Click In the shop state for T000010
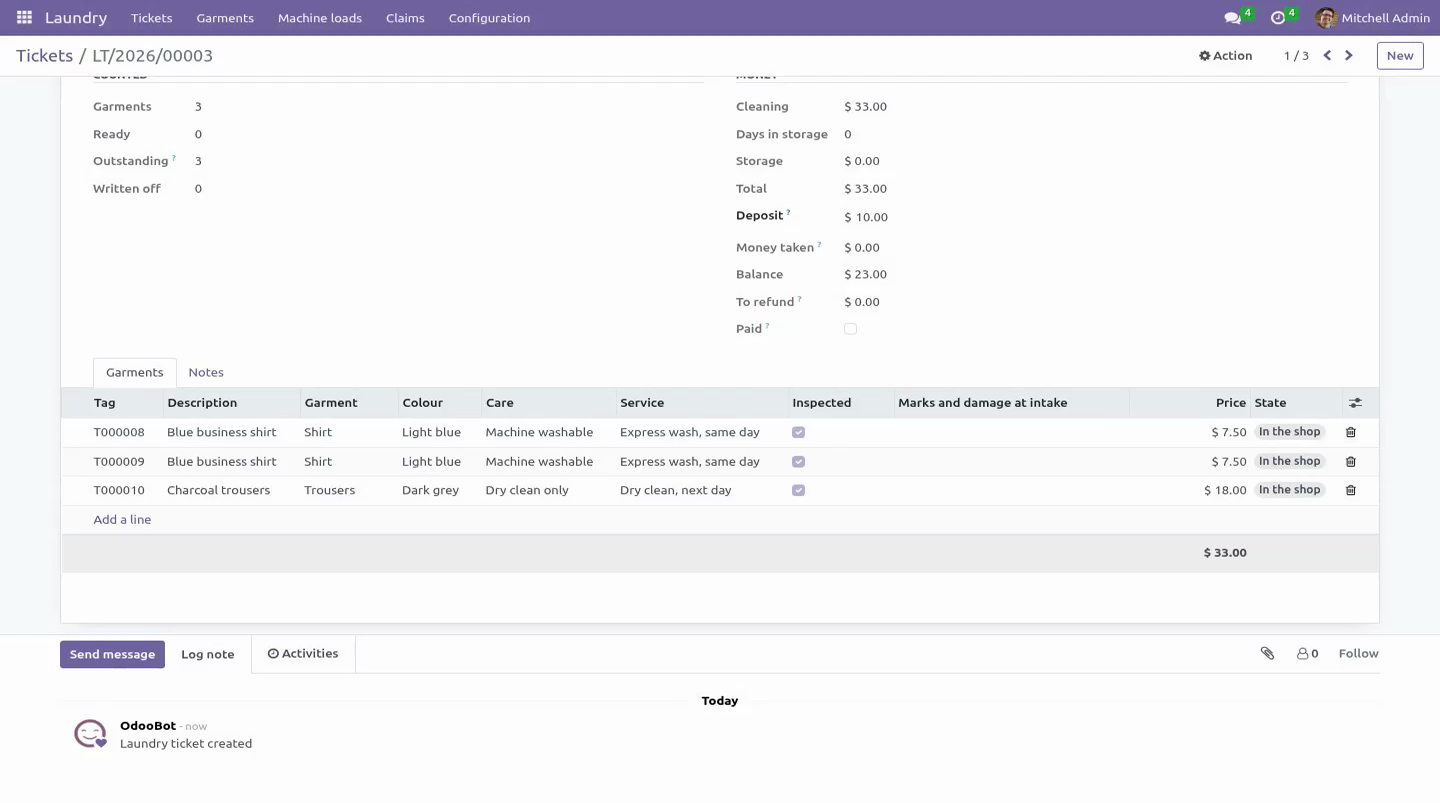This screenshot has height=803, width=1440. tap(1290, 490)
